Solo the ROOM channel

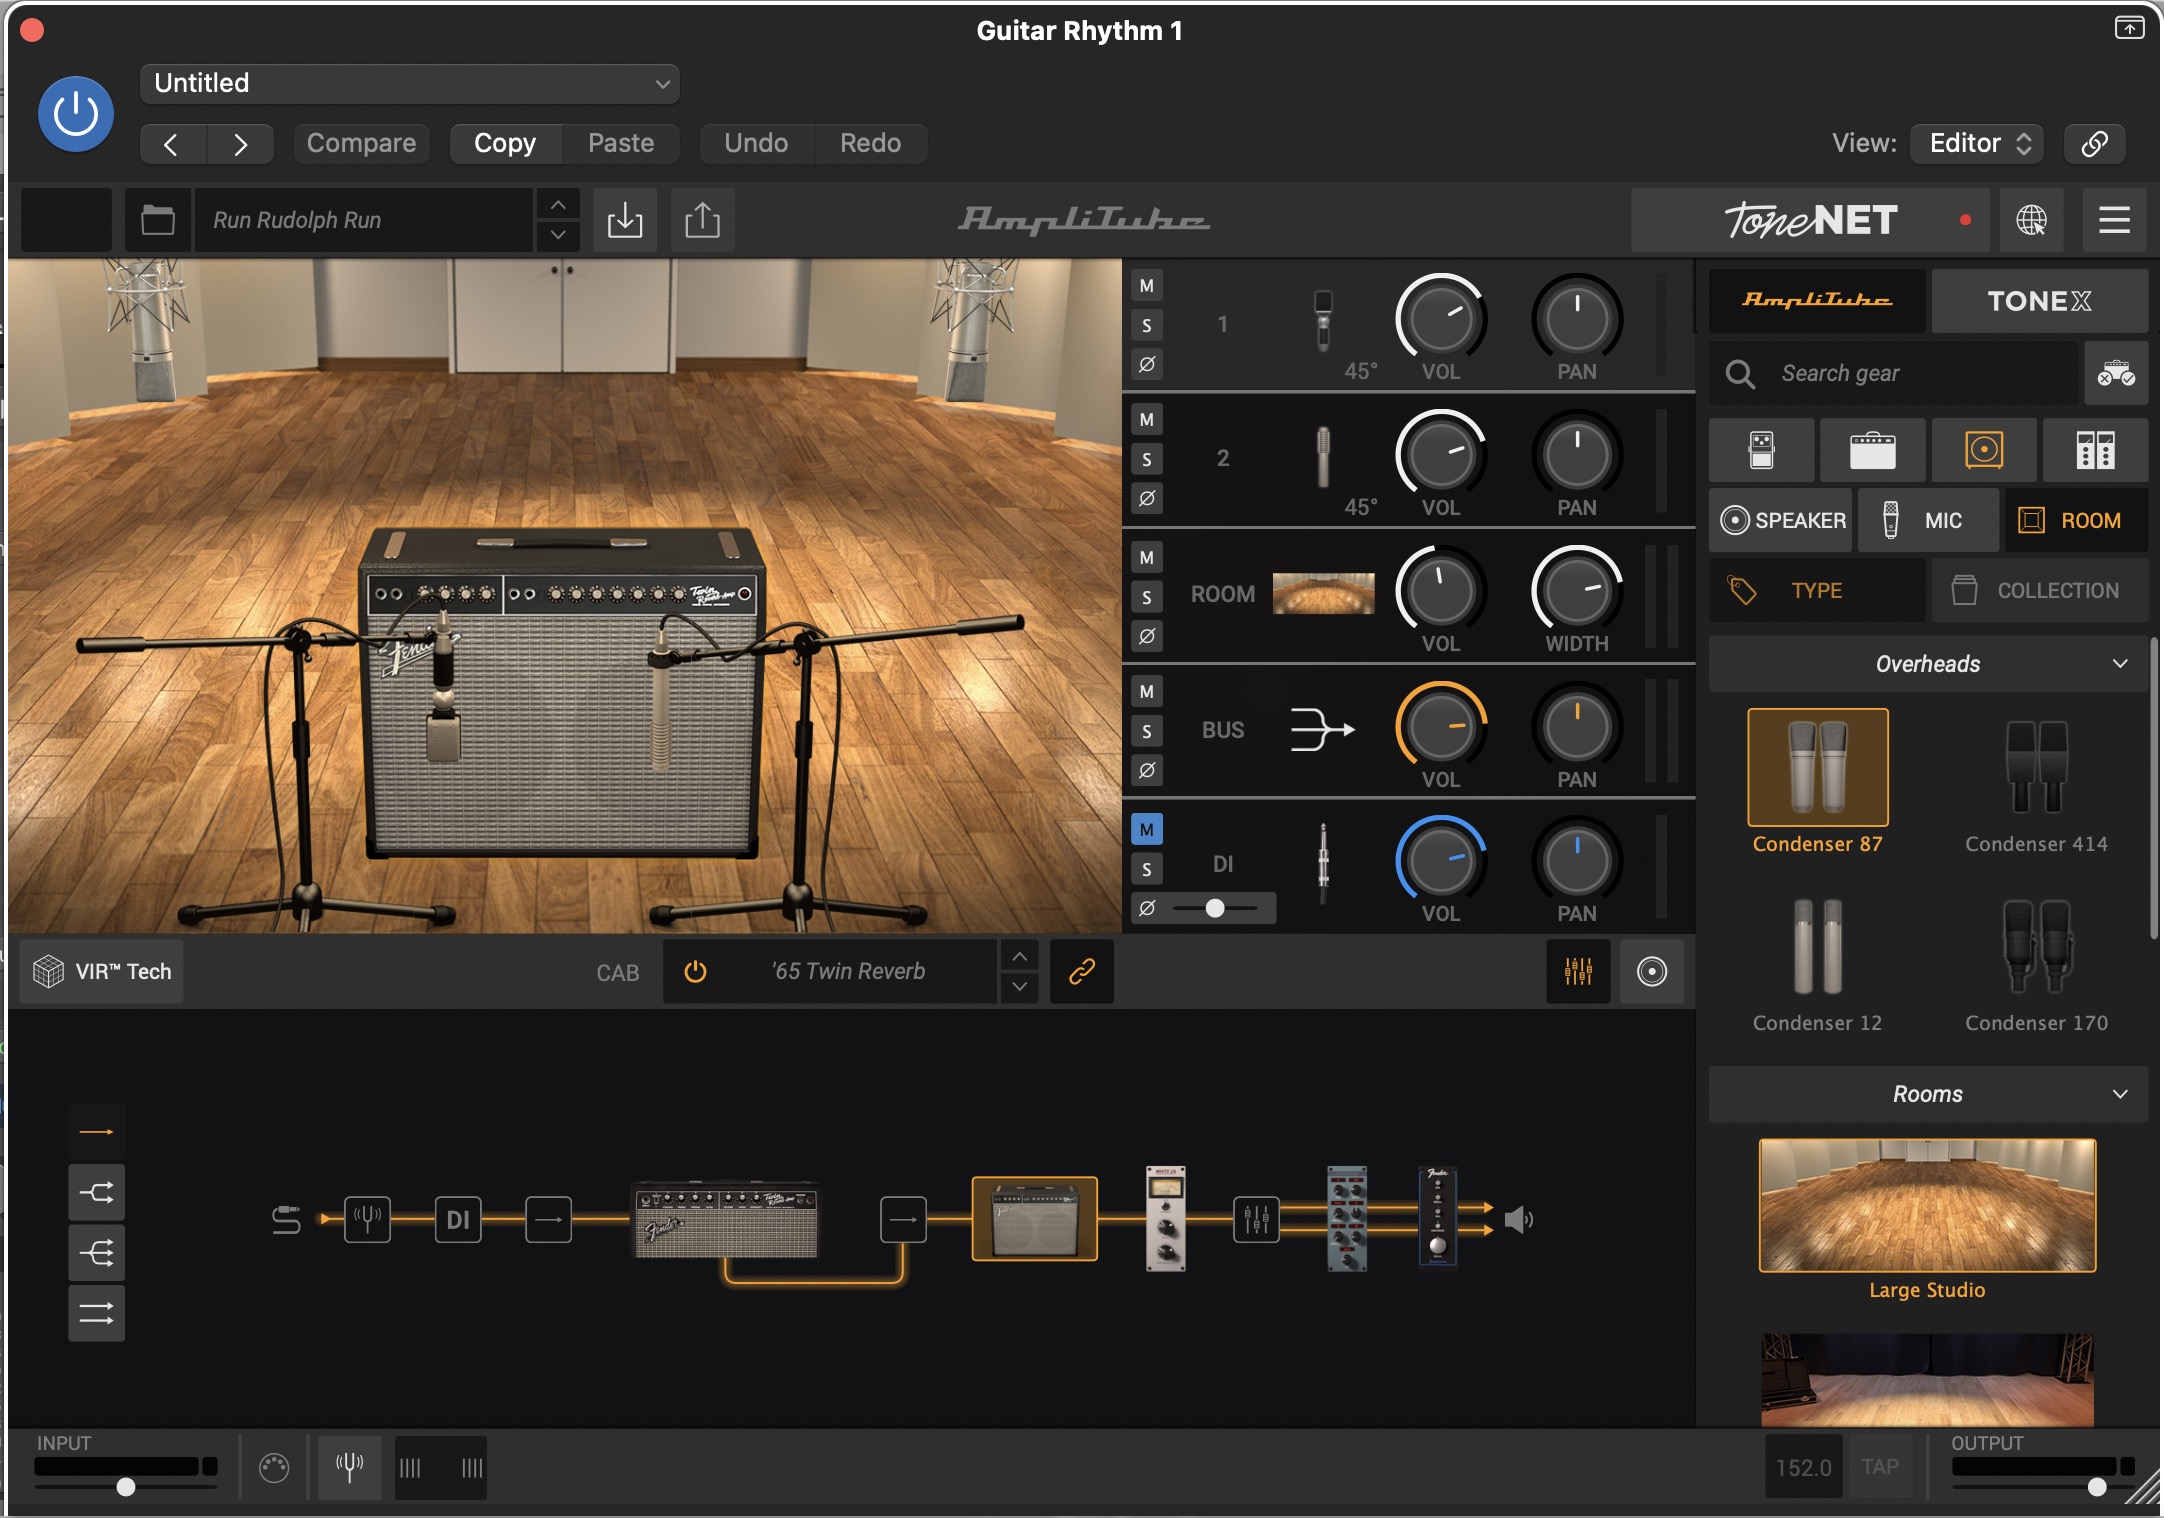pyautogui.click(x=1146, y=597)
